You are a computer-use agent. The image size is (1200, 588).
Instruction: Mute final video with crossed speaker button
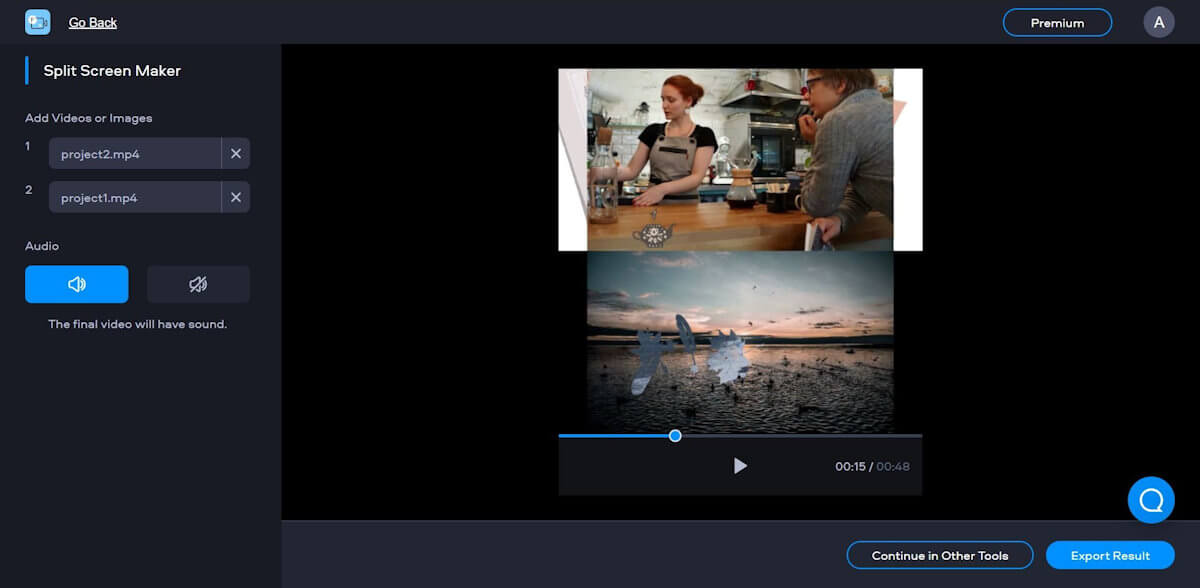[198, 284]
